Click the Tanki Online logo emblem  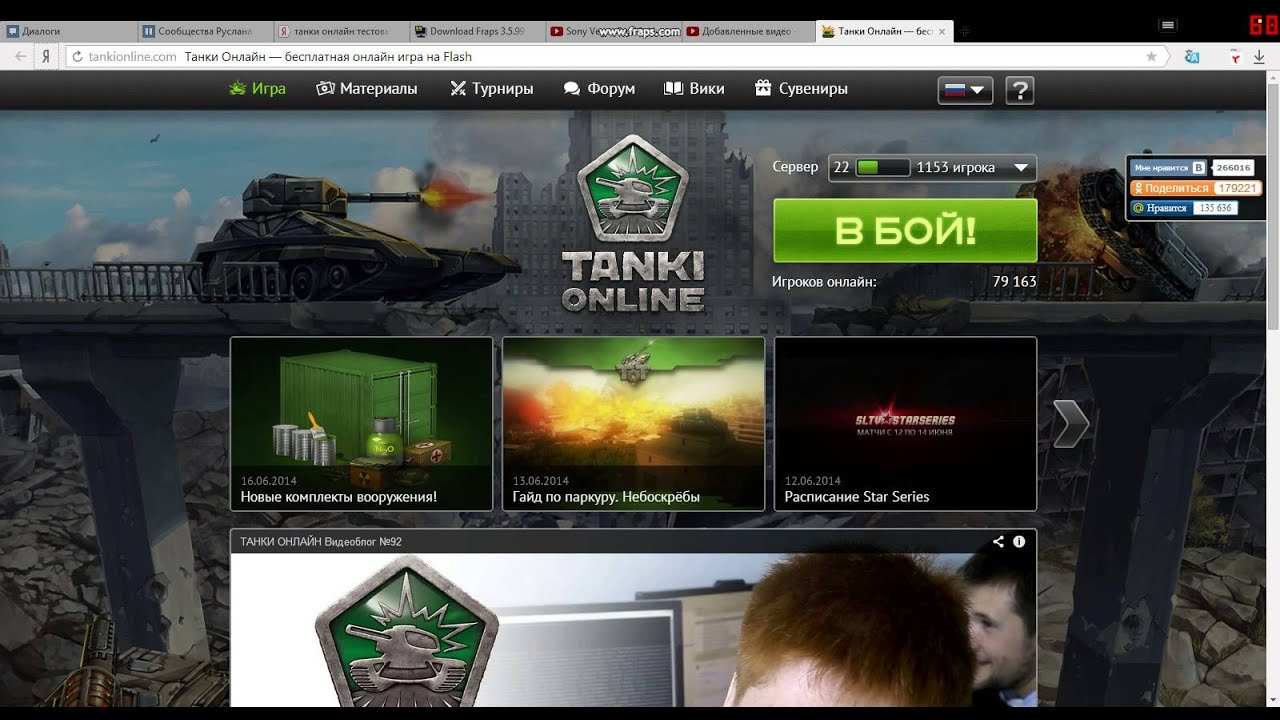point(633,190)
